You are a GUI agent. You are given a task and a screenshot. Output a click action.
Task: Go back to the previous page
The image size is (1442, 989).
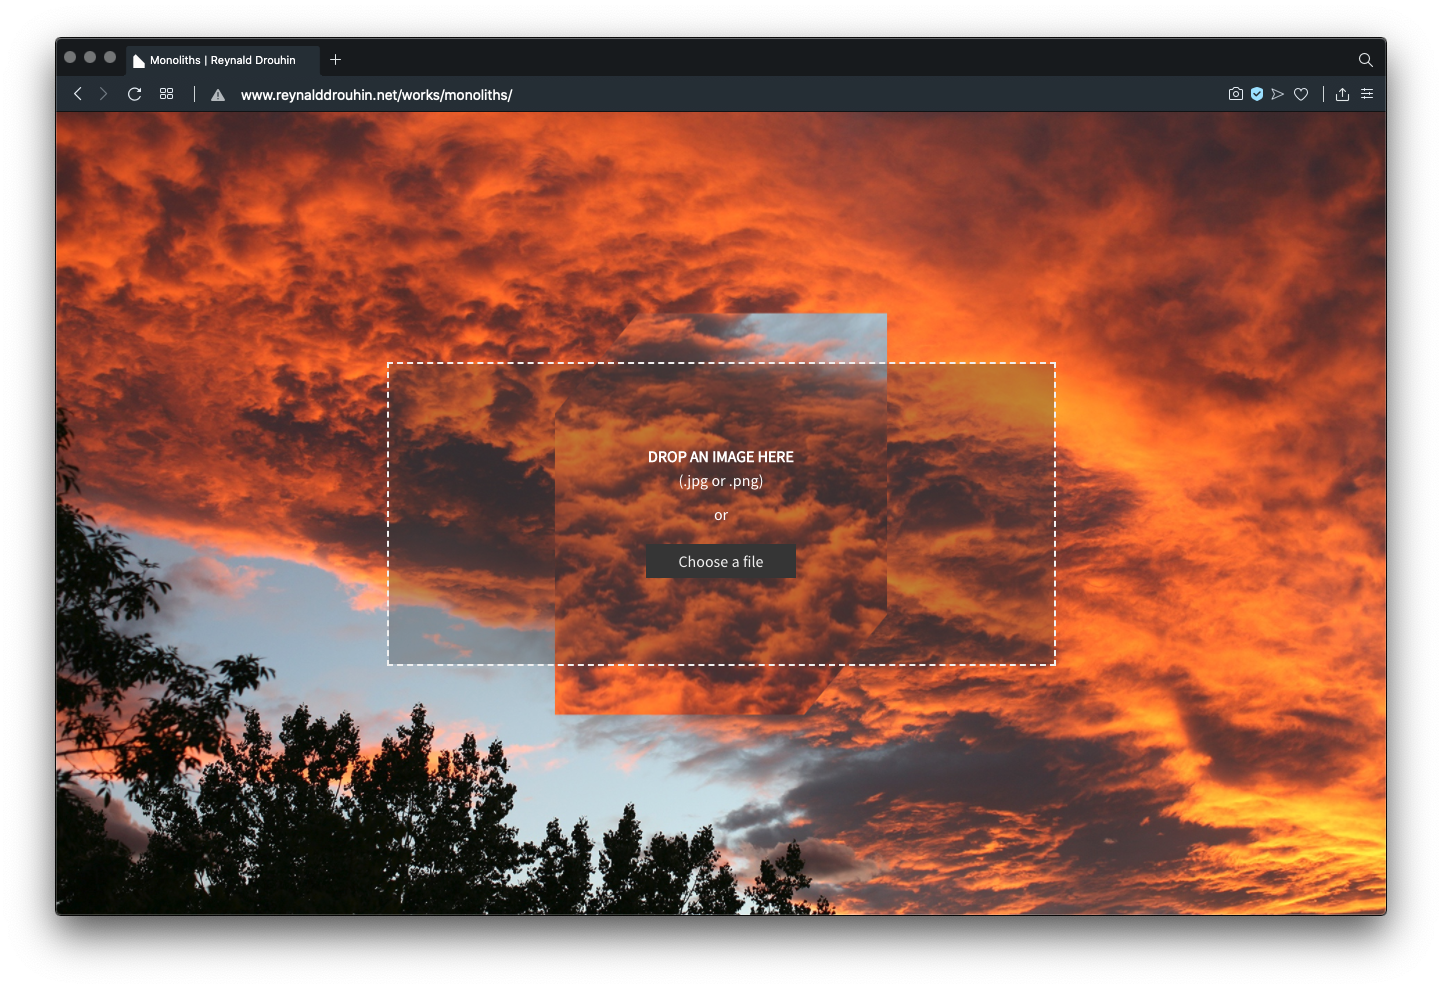click(x=78, y=94)
